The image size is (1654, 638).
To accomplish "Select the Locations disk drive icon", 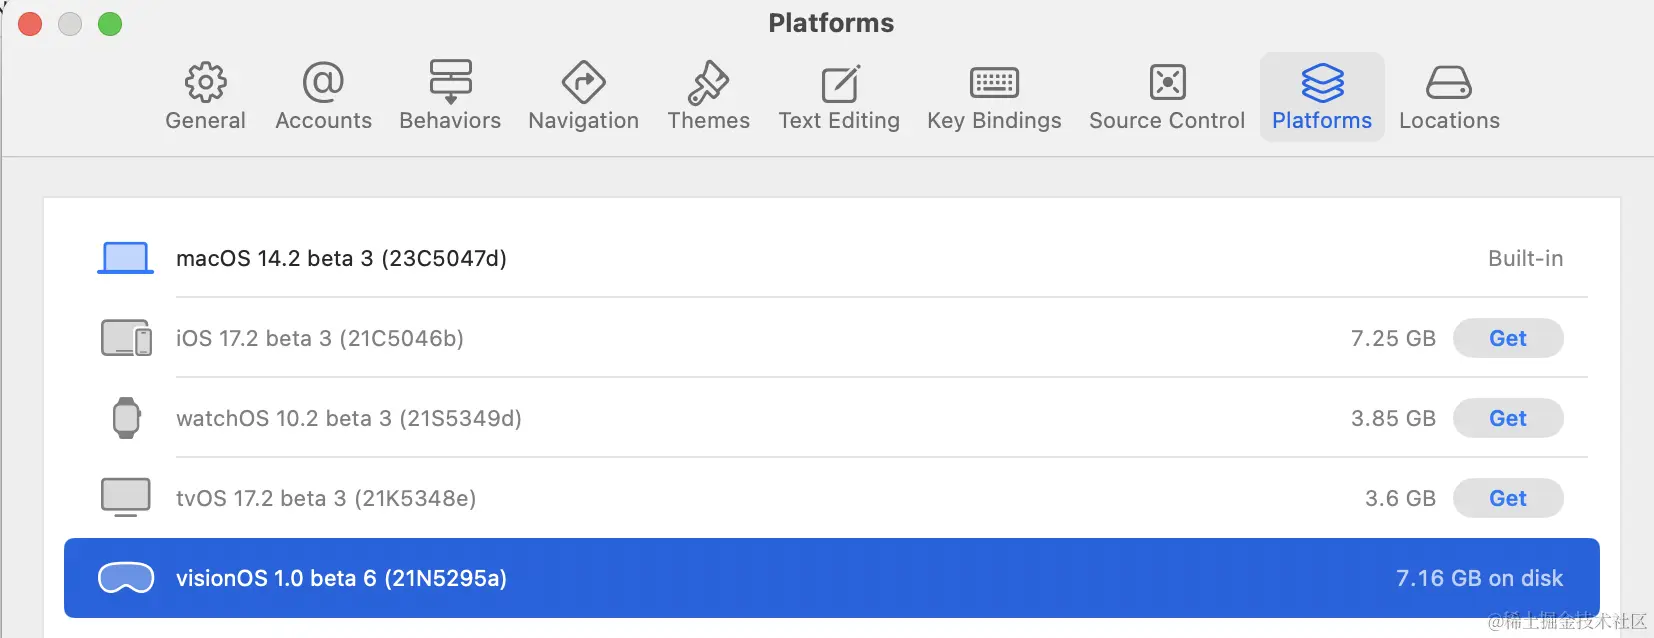I will click(1448, 82).
